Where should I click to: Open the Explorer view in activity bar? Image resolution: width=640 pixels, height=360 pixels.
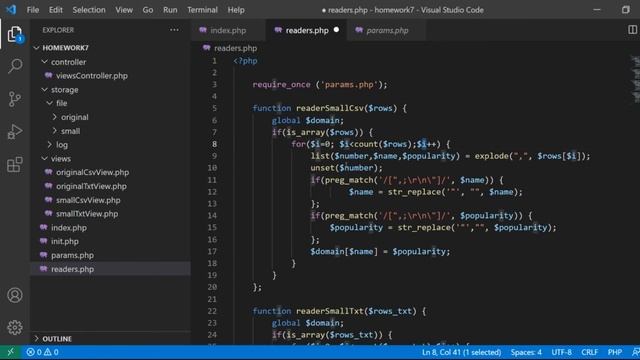click(x=15, y=34)
